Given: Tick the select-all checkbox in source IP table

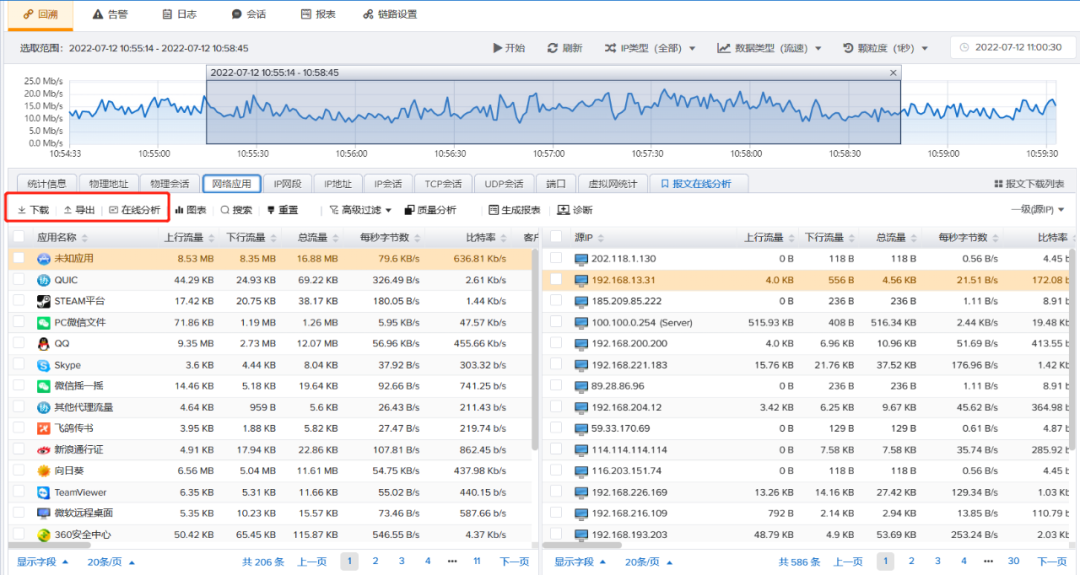Looking at the screenshot, I should tap(556, 237).
